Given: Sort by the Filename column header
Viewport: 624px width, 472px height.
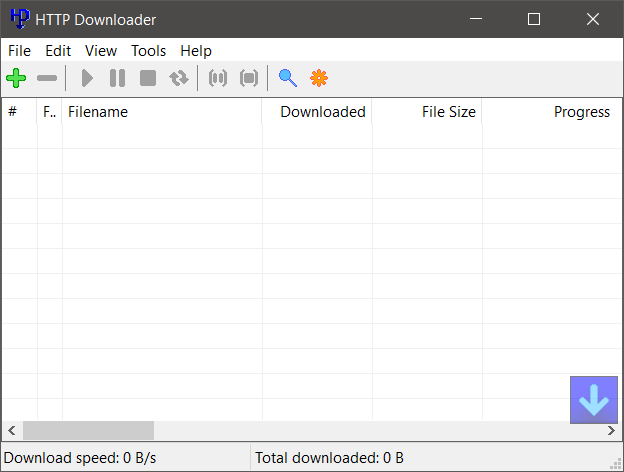Looking at the screenshot, I should coord(162,111).
